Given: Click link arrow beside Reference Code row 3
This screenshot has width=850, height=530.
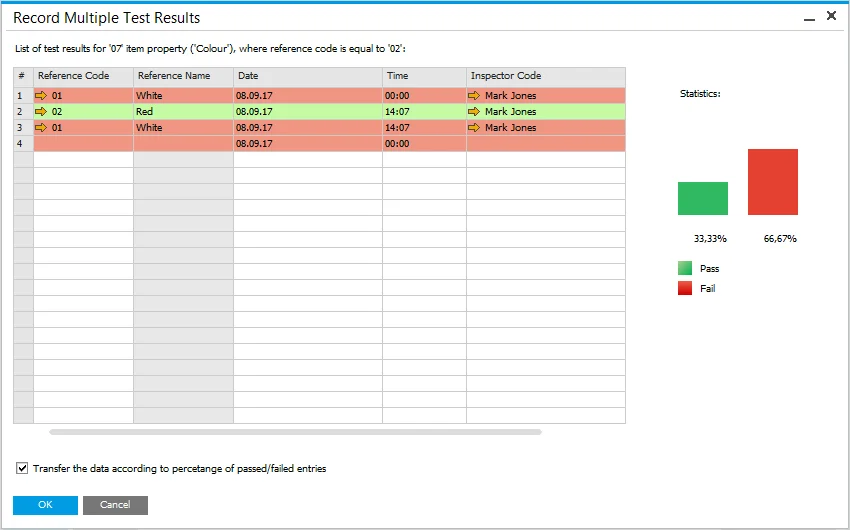Looking at the screenshot, I should pyautogui.click(x=41, y=128).
